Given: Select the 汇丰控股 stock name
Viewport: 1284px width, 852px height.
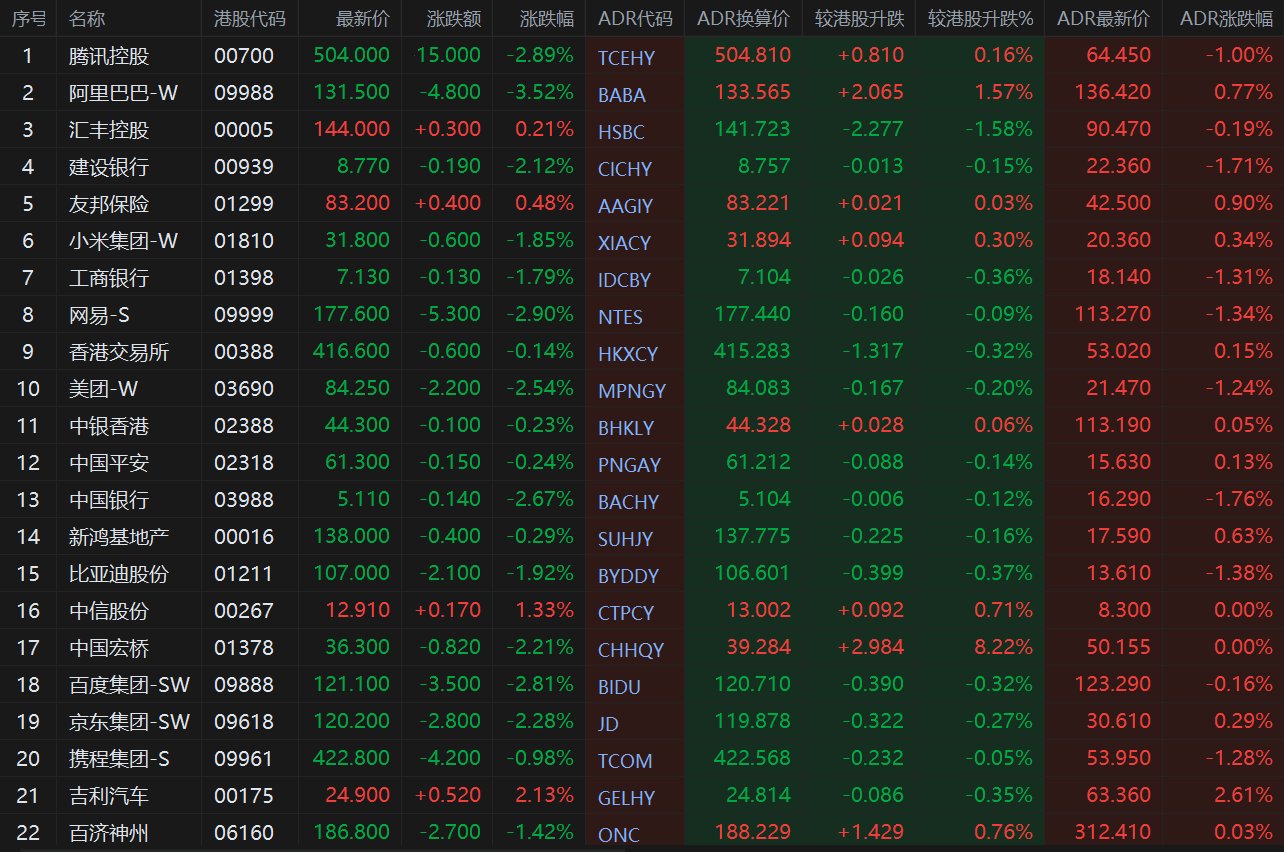Looking at the screenshot, I should click(110, 129).
